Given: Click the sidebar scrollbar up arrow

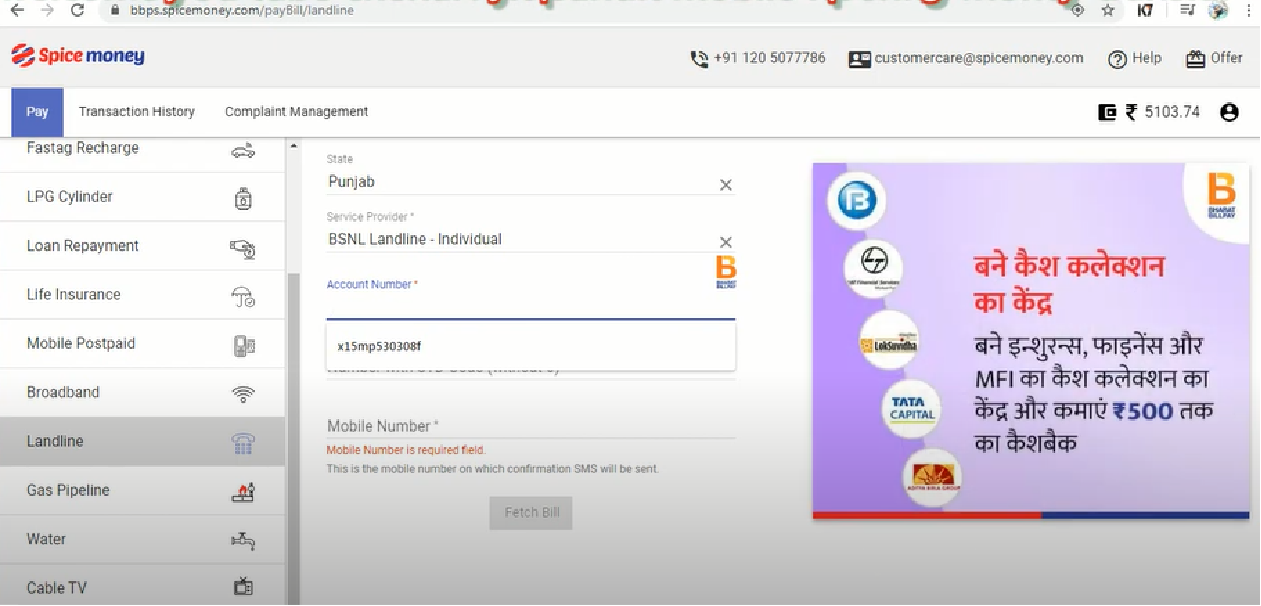Looking at the screenshot, I should coord(294,148).
